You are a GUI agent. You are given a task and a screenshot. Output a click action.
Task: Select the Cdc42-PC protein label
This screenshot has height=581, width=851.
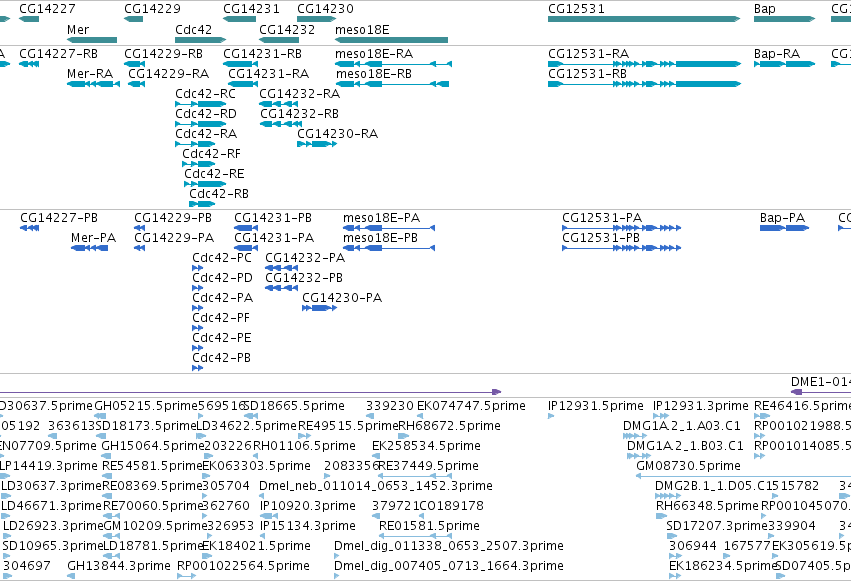coord(222,258)
